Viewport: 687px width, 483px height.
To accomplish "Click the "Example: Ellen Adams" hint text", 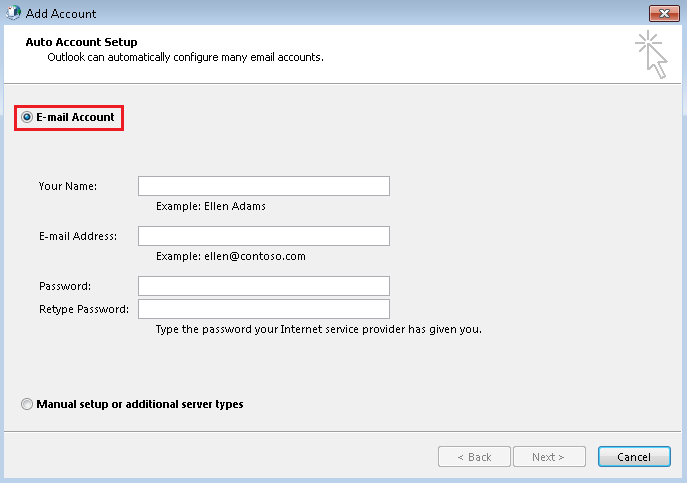I will click(211, 206).
